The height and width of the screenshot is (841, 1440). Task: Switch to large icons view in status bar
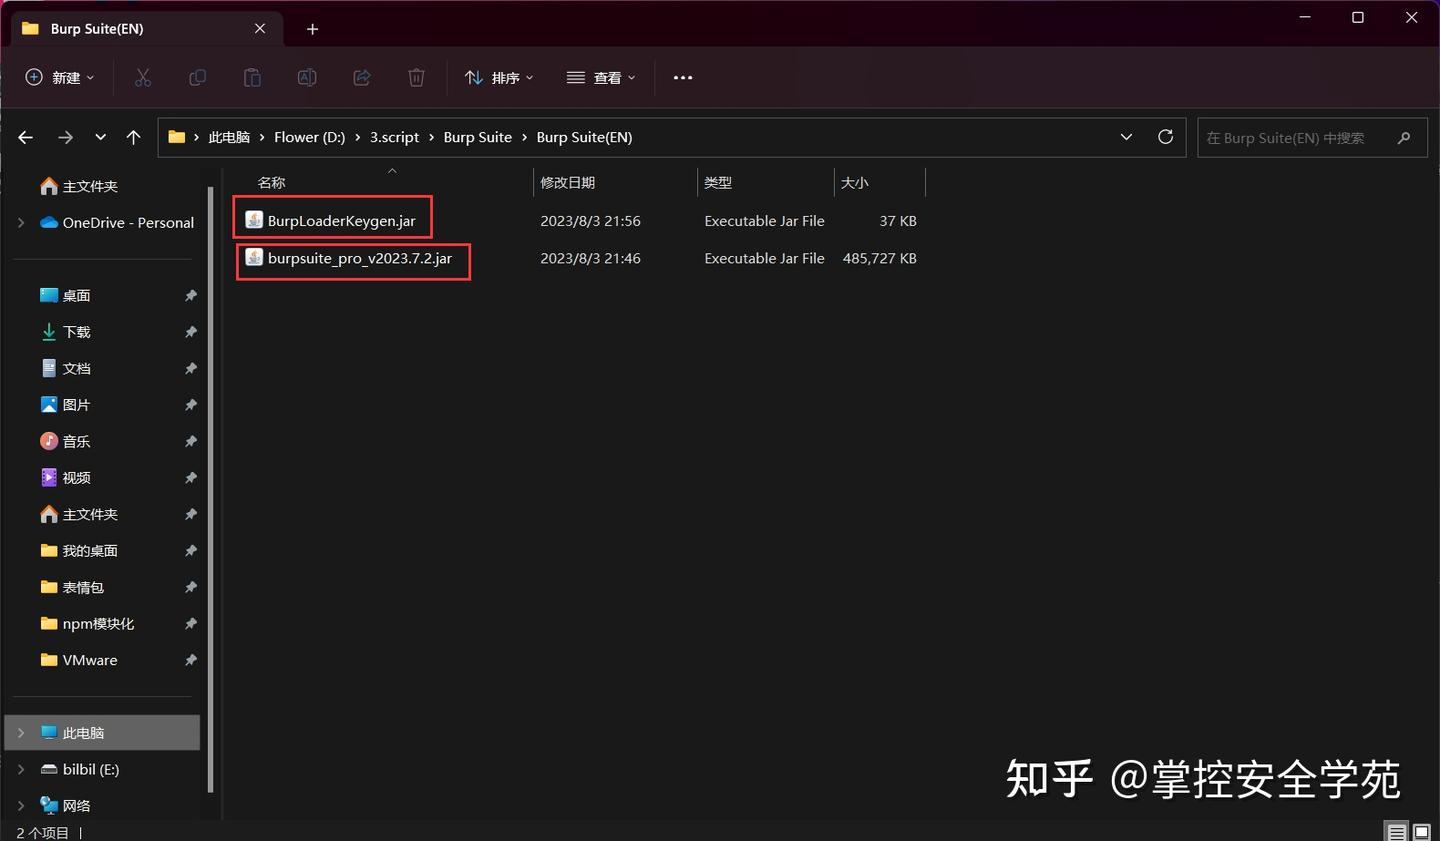[1421, 832]
